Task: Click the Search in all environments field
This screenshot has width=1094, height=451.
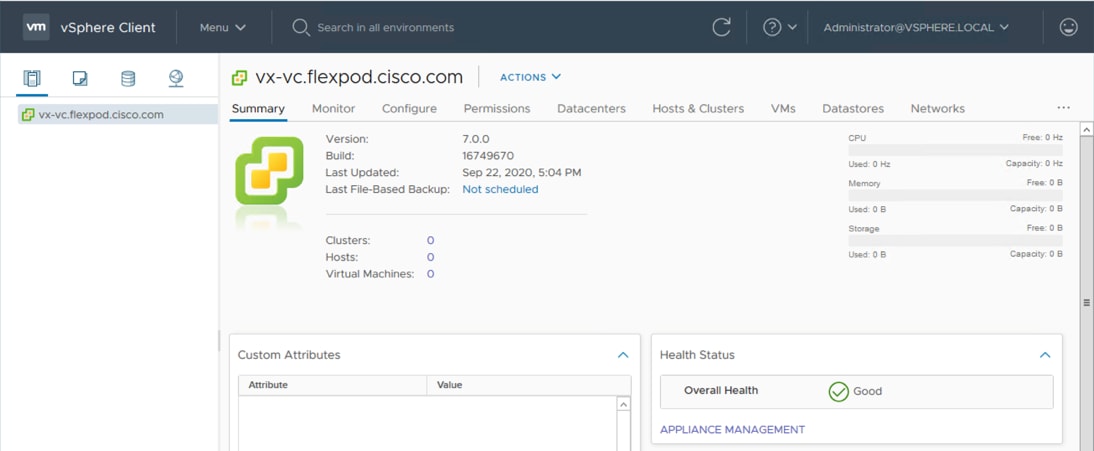Action: [x=385, y=27]
